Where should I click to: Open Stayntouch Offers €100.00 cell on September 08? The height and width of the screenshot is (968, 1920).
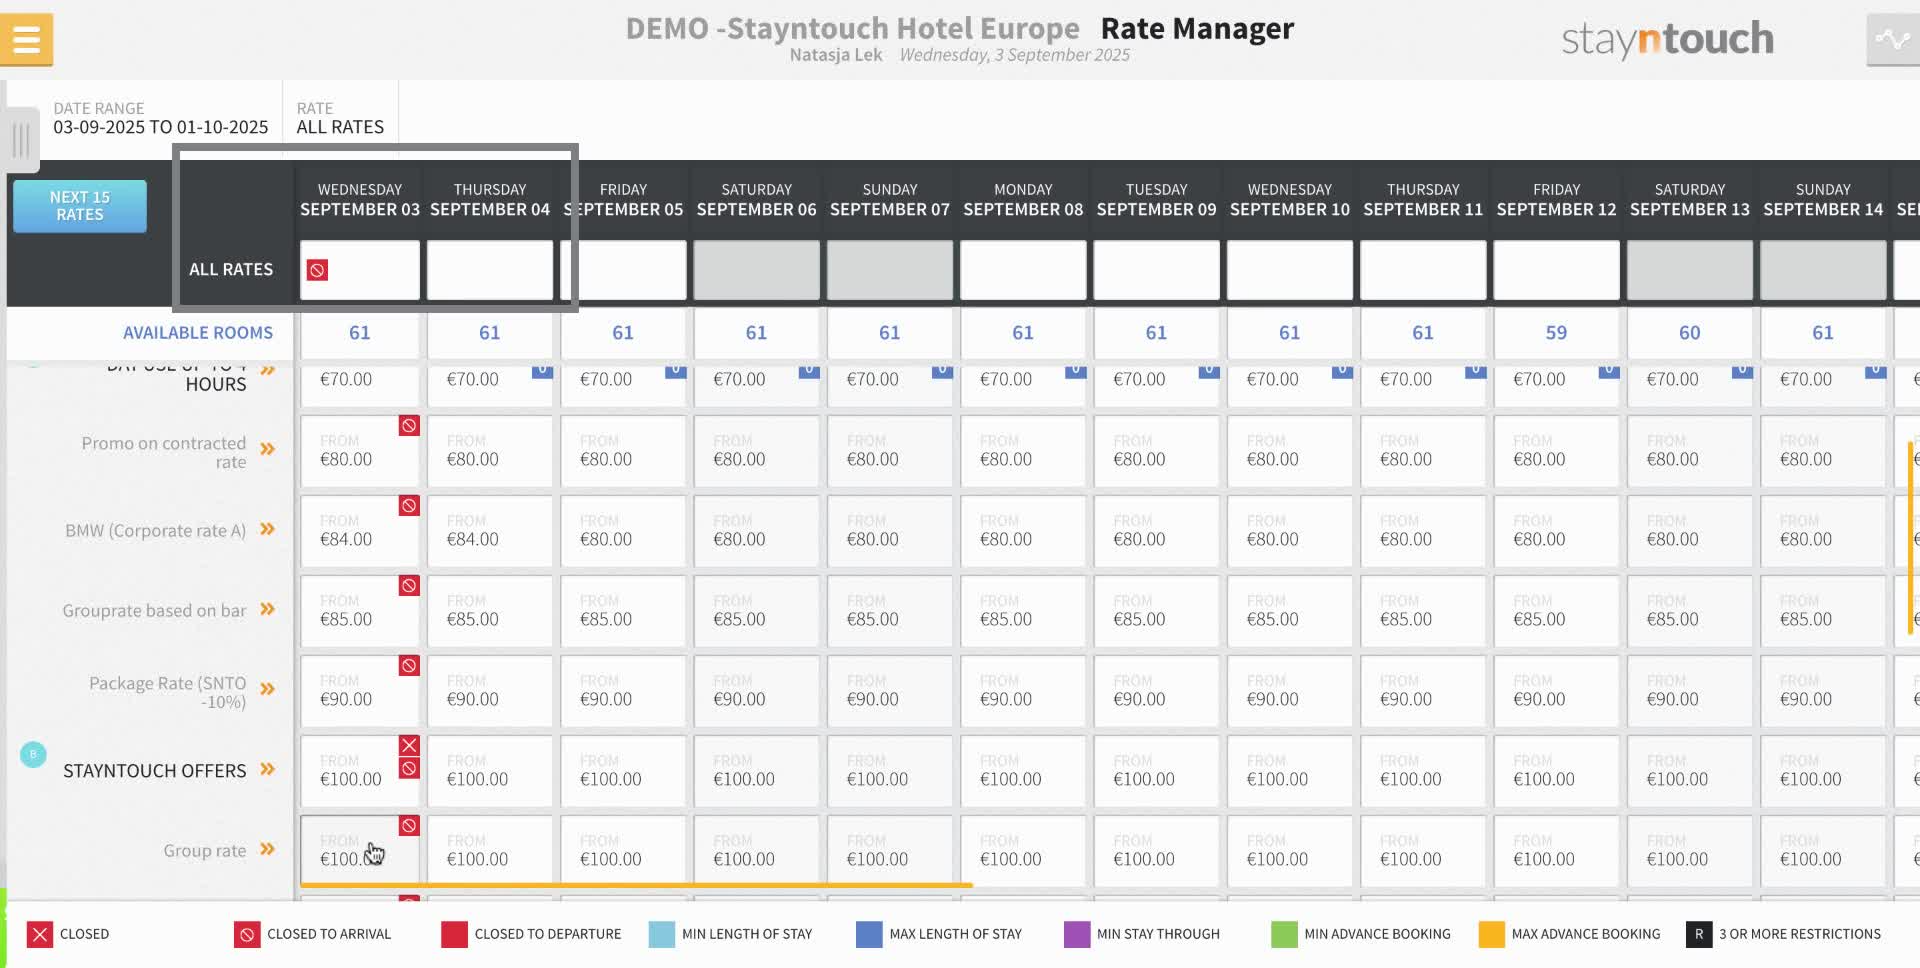pos(1023,770)
